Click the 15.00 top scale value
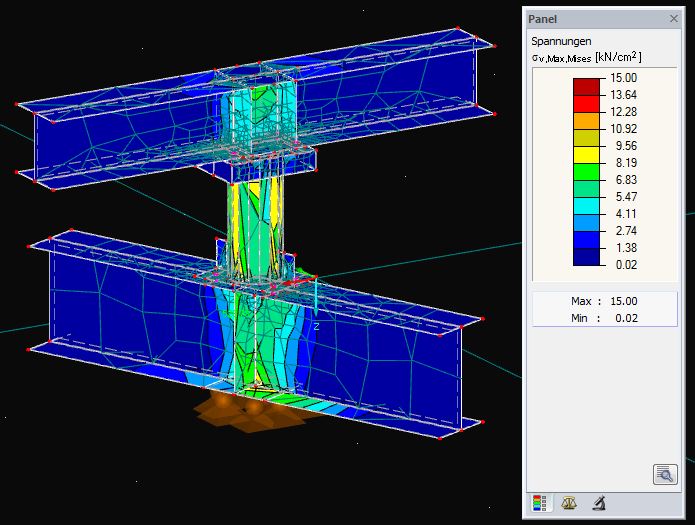This screenshot has height=525, width=695. pyautogui.click(x=623, y=78)
